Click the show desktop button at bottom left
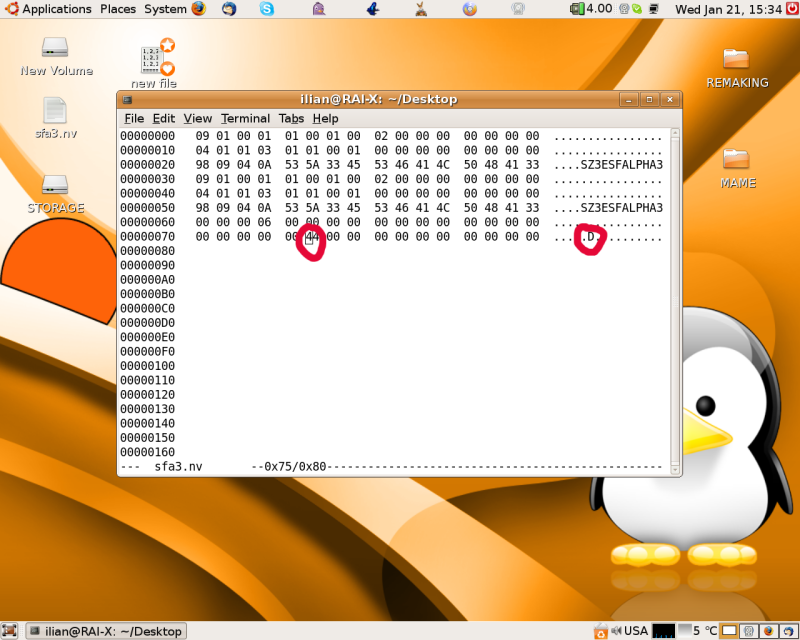 (10, 631)
